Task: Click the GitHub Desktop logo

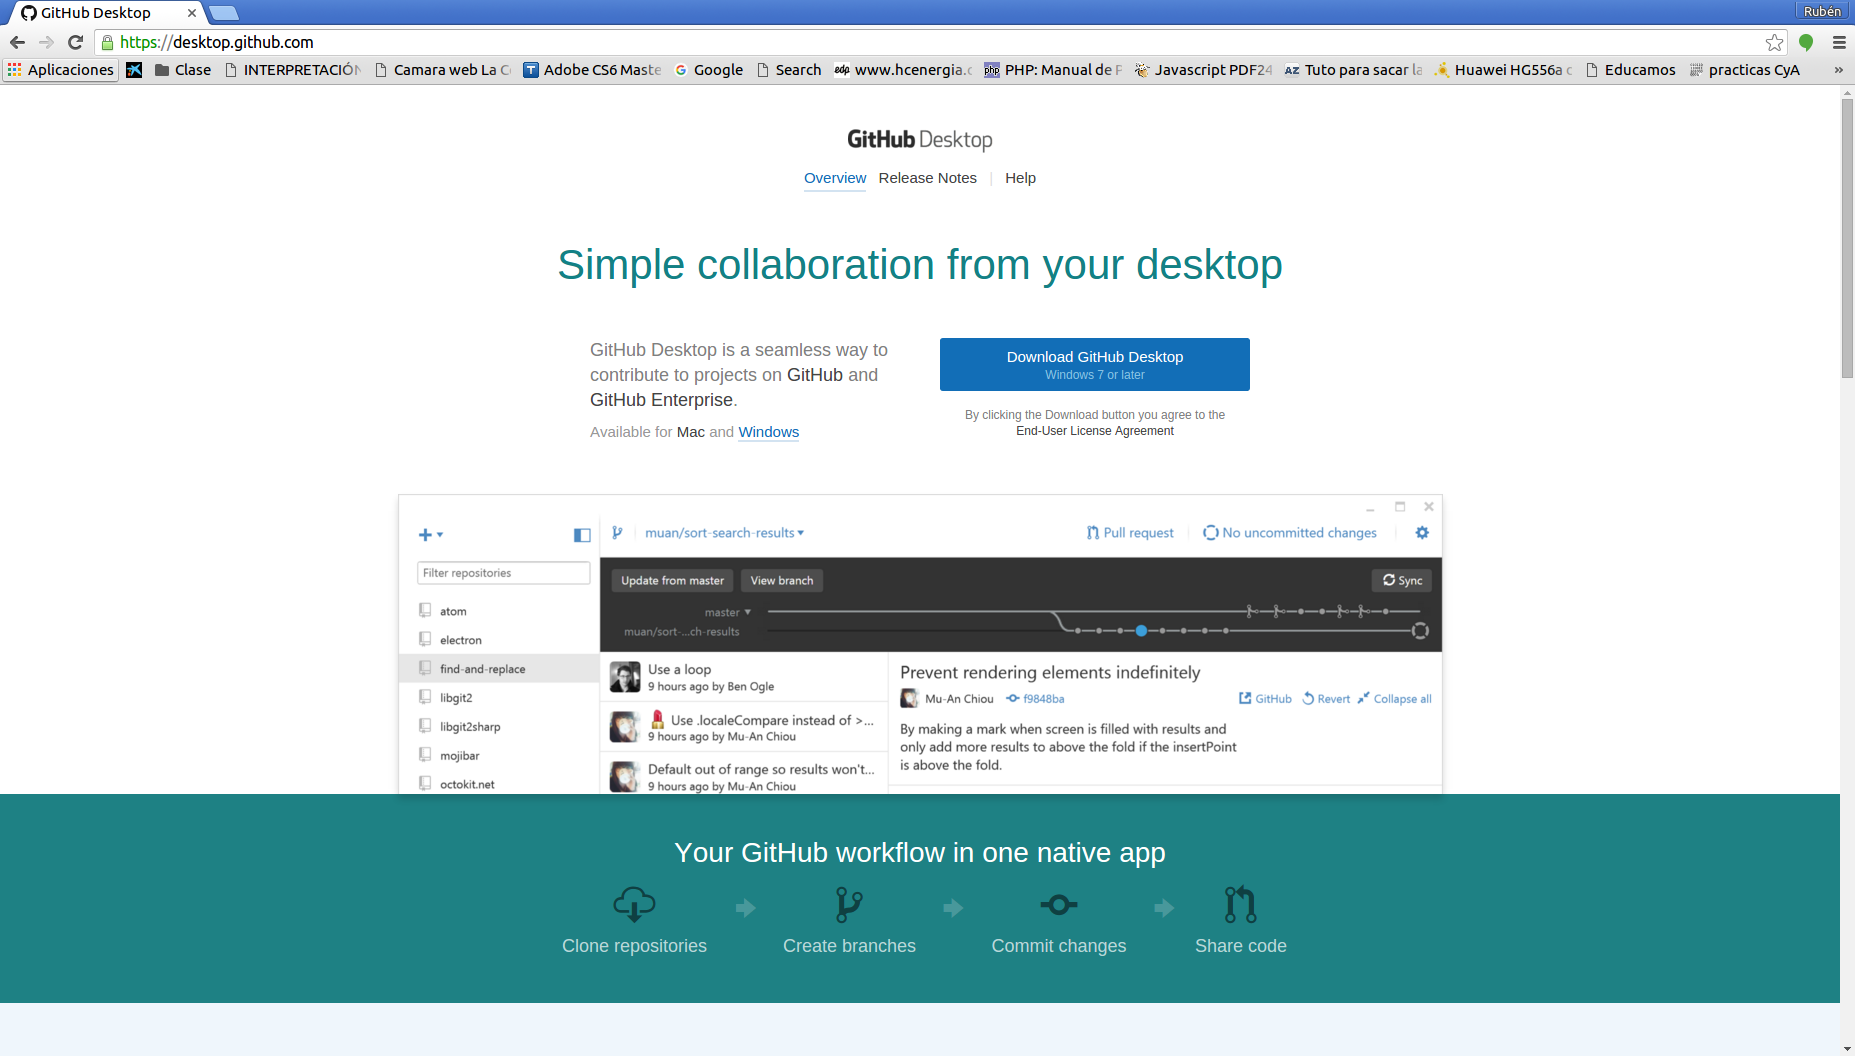Action: click(920, 139)
